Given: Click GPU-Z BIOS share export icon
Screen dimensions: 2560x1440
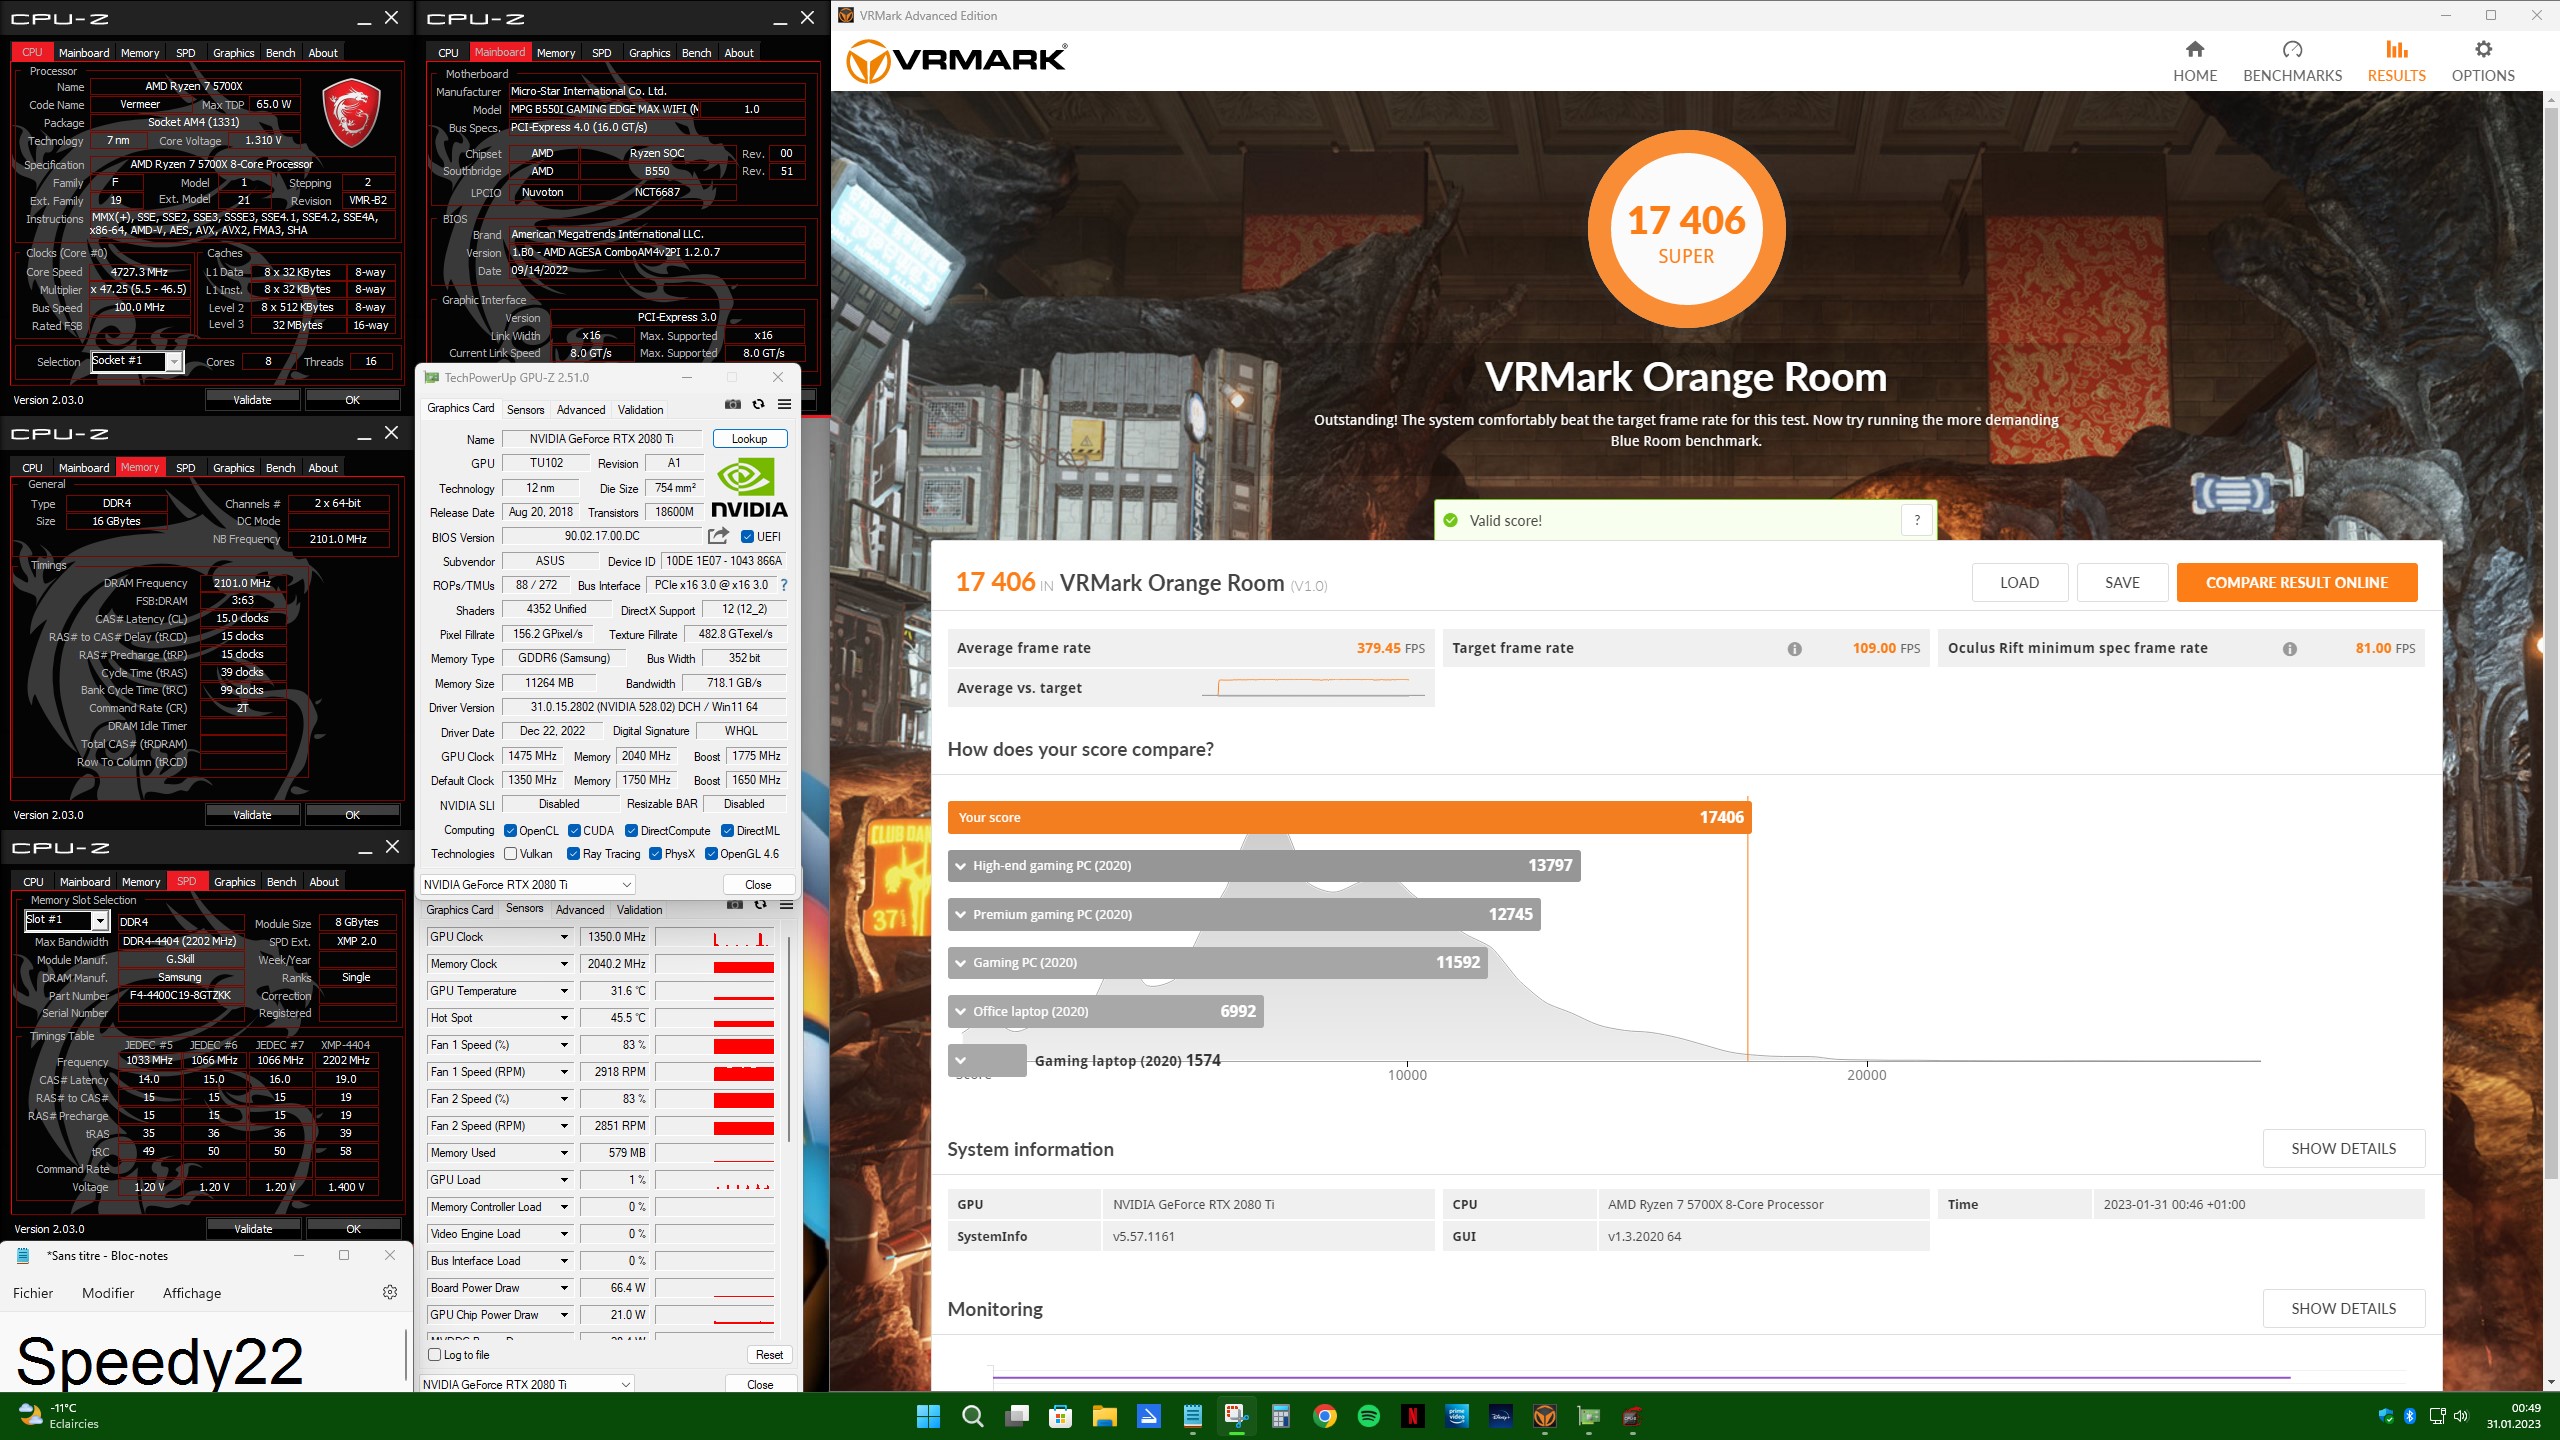Looking at the screenshot, I should 718,537.
